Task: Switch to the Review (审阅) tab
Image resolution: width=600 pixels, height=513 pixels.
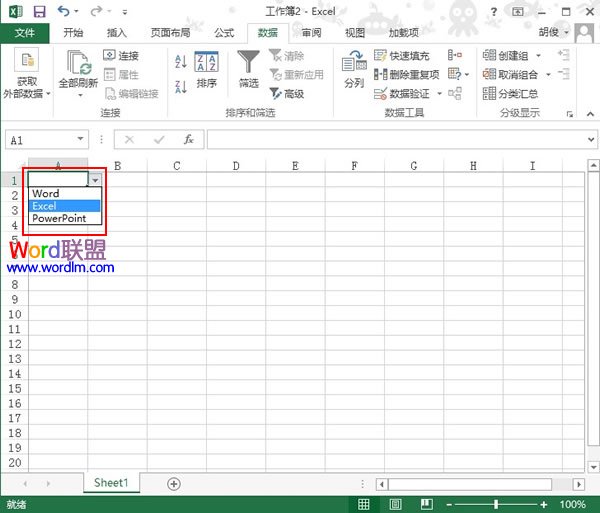Action: click(311, 33)
